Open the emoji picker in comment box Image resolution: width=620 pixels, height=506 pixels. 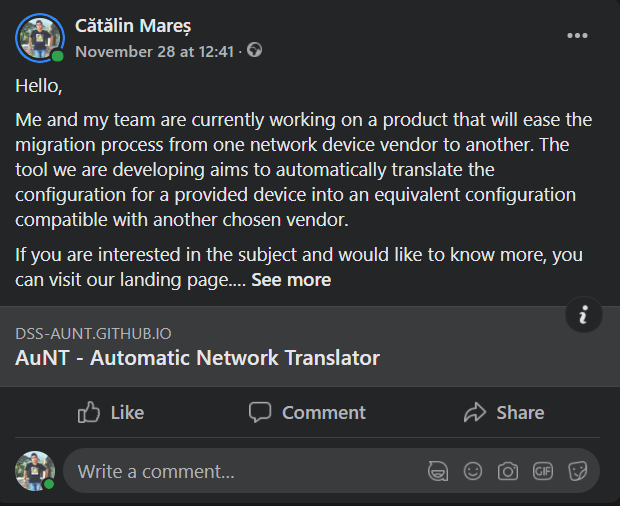473,471
